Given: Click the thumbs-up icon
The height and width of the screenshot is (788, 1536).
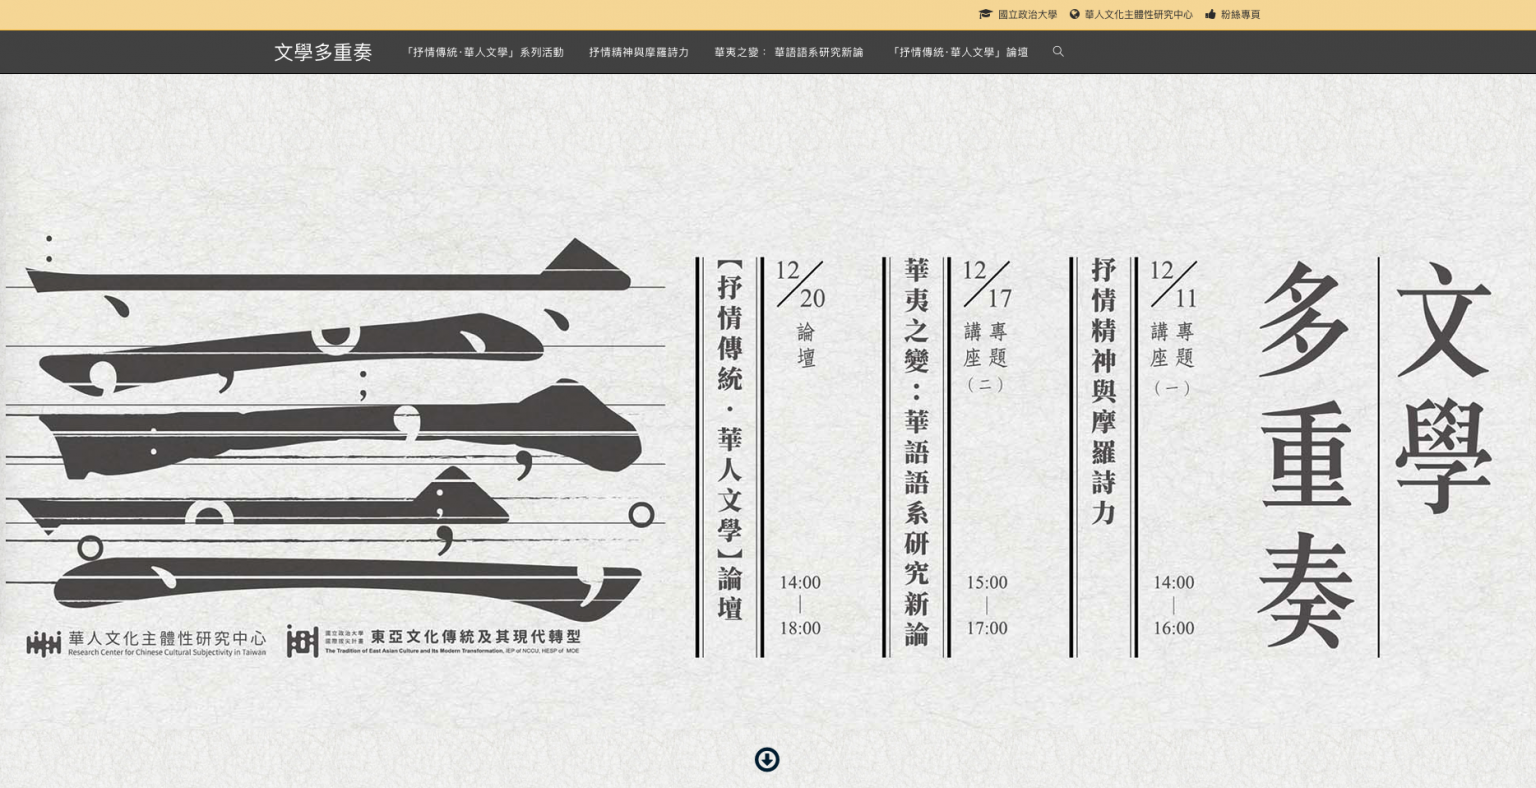Looking at the screenshot, I should click(1211, 15).
